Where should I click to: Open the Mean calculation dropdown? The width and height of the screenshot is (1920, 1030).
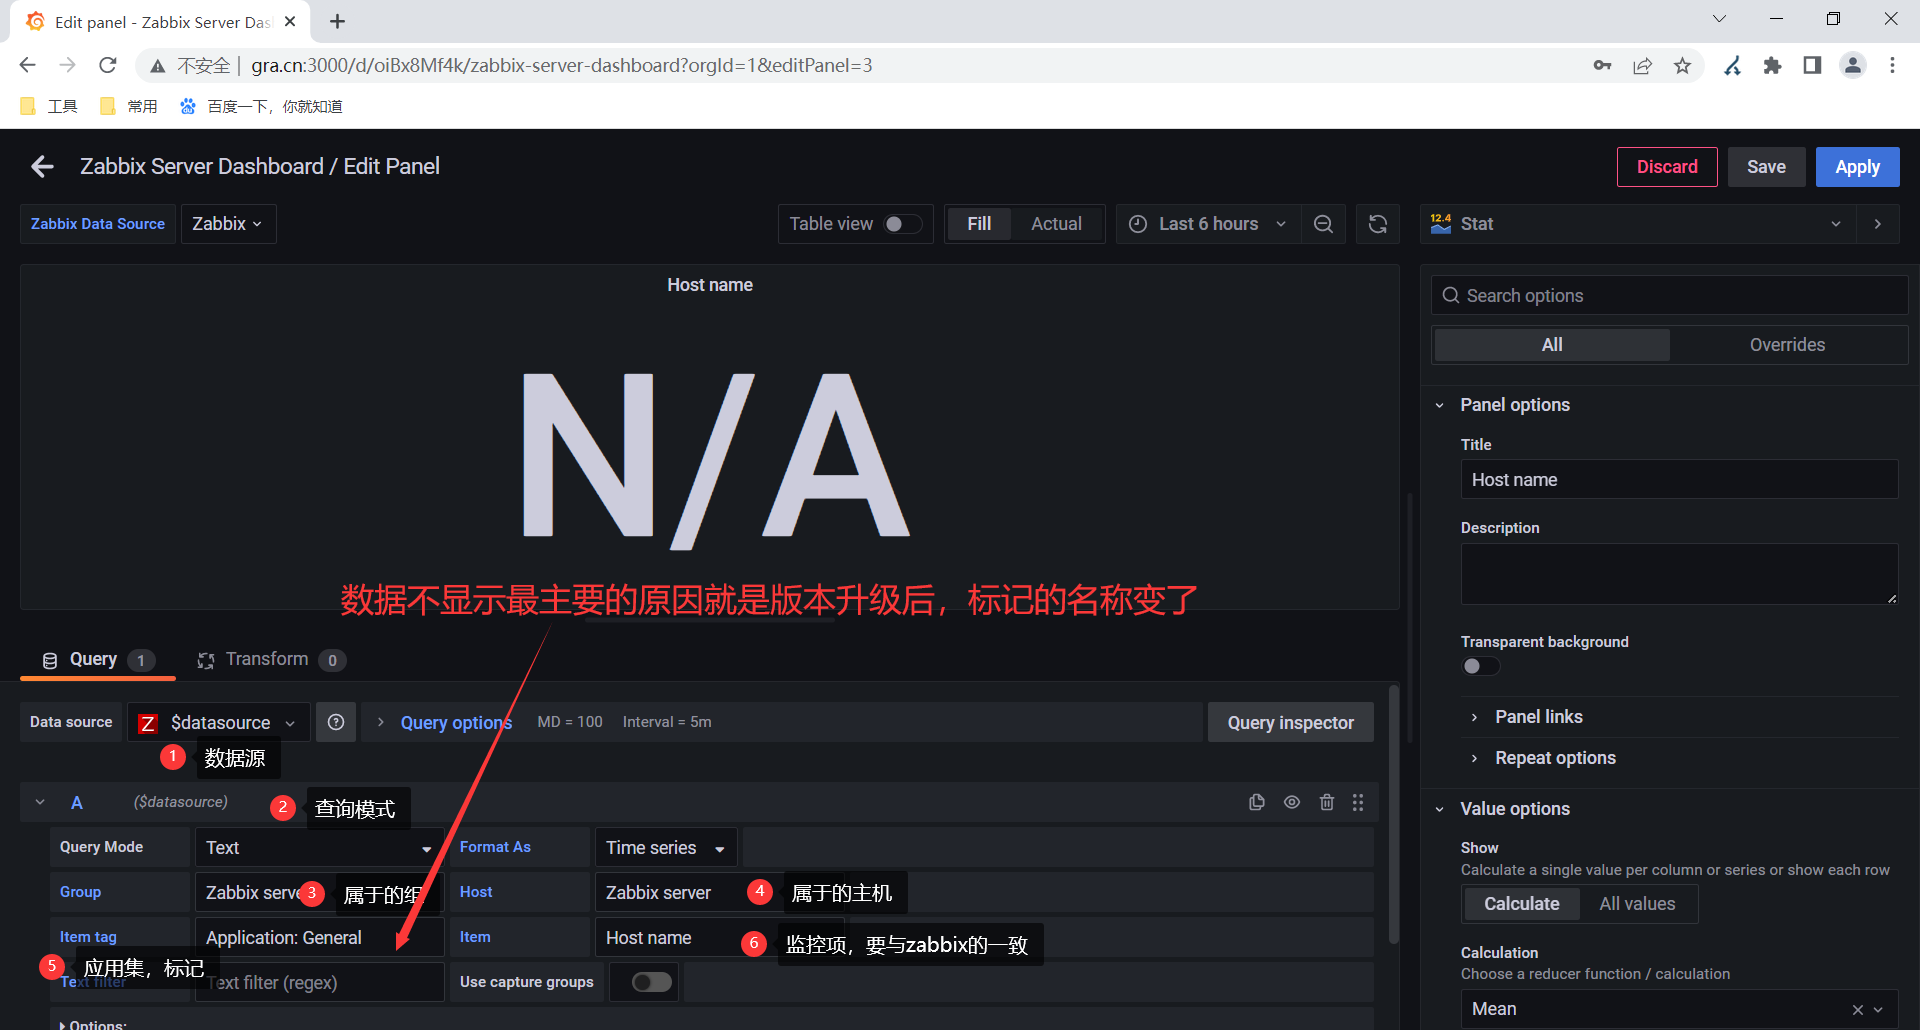click(1679, 1010)
